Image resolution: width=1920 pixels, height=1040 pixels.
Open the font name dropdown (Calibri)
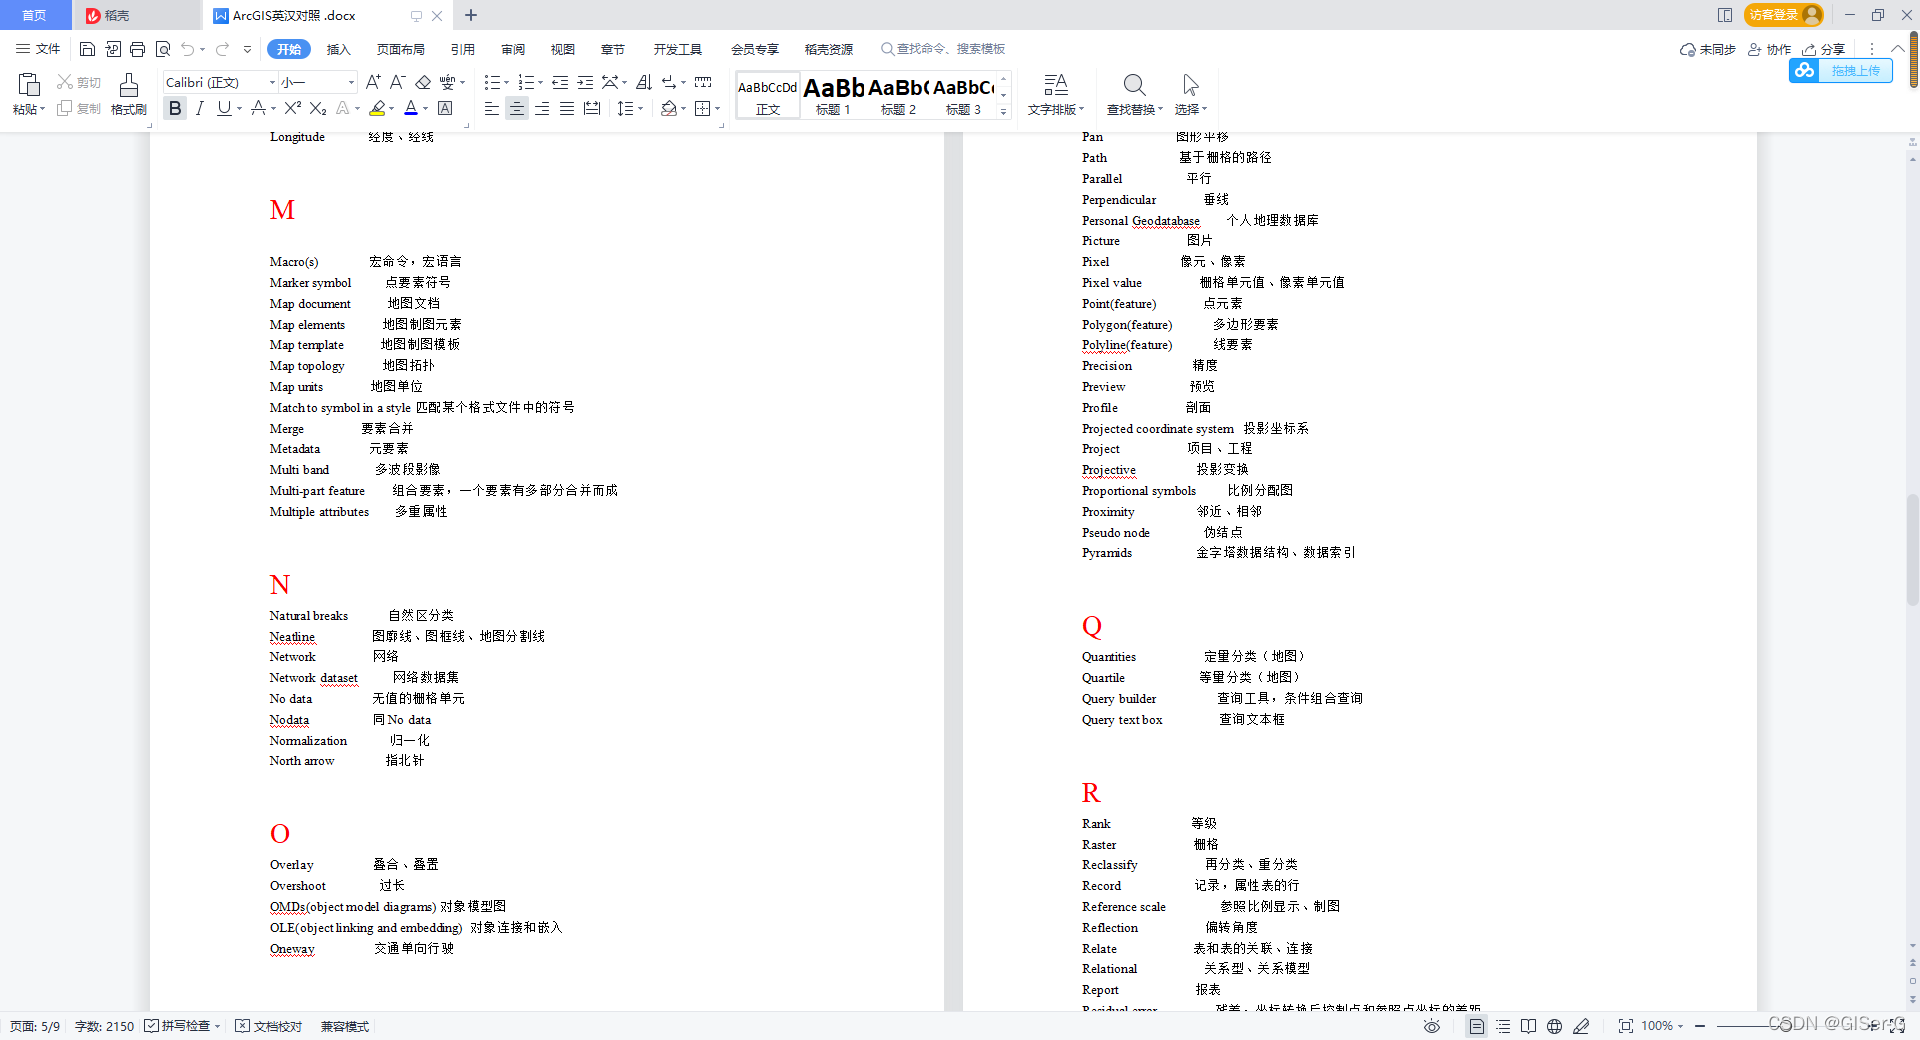(272, 82)
